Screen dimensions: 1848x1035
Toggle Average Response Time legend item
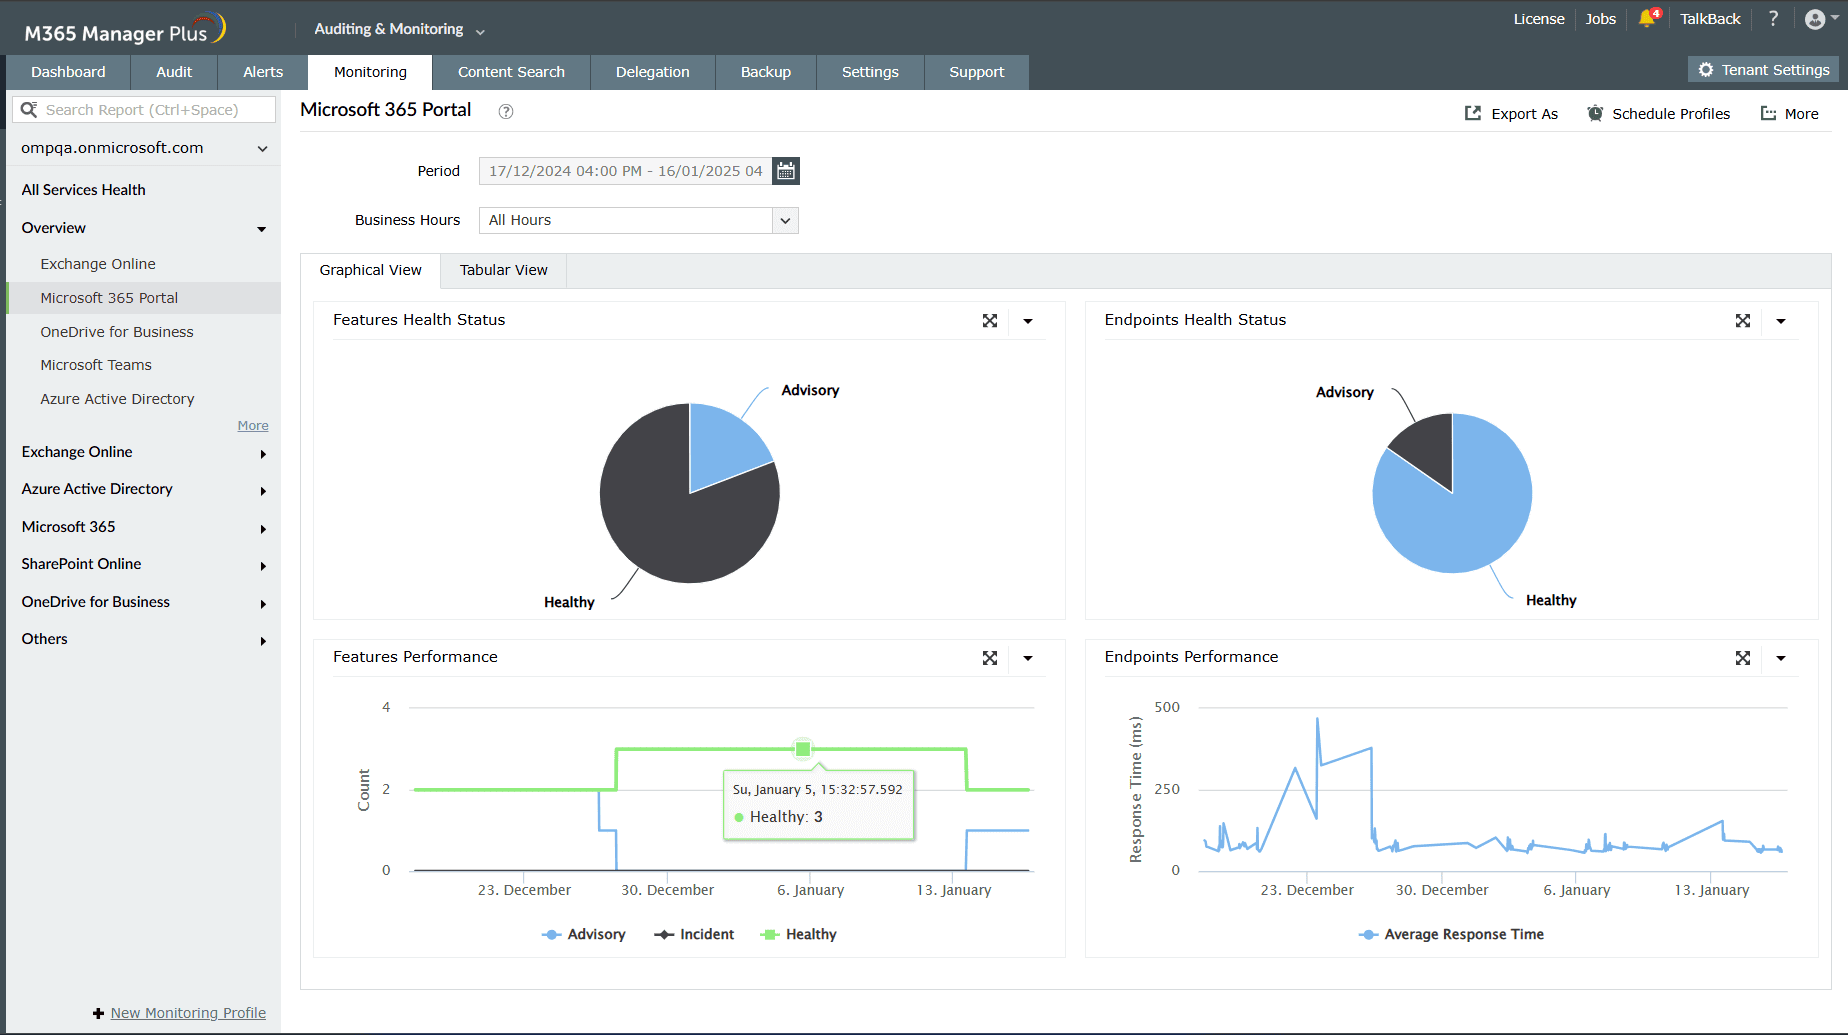pos(1451,934)
